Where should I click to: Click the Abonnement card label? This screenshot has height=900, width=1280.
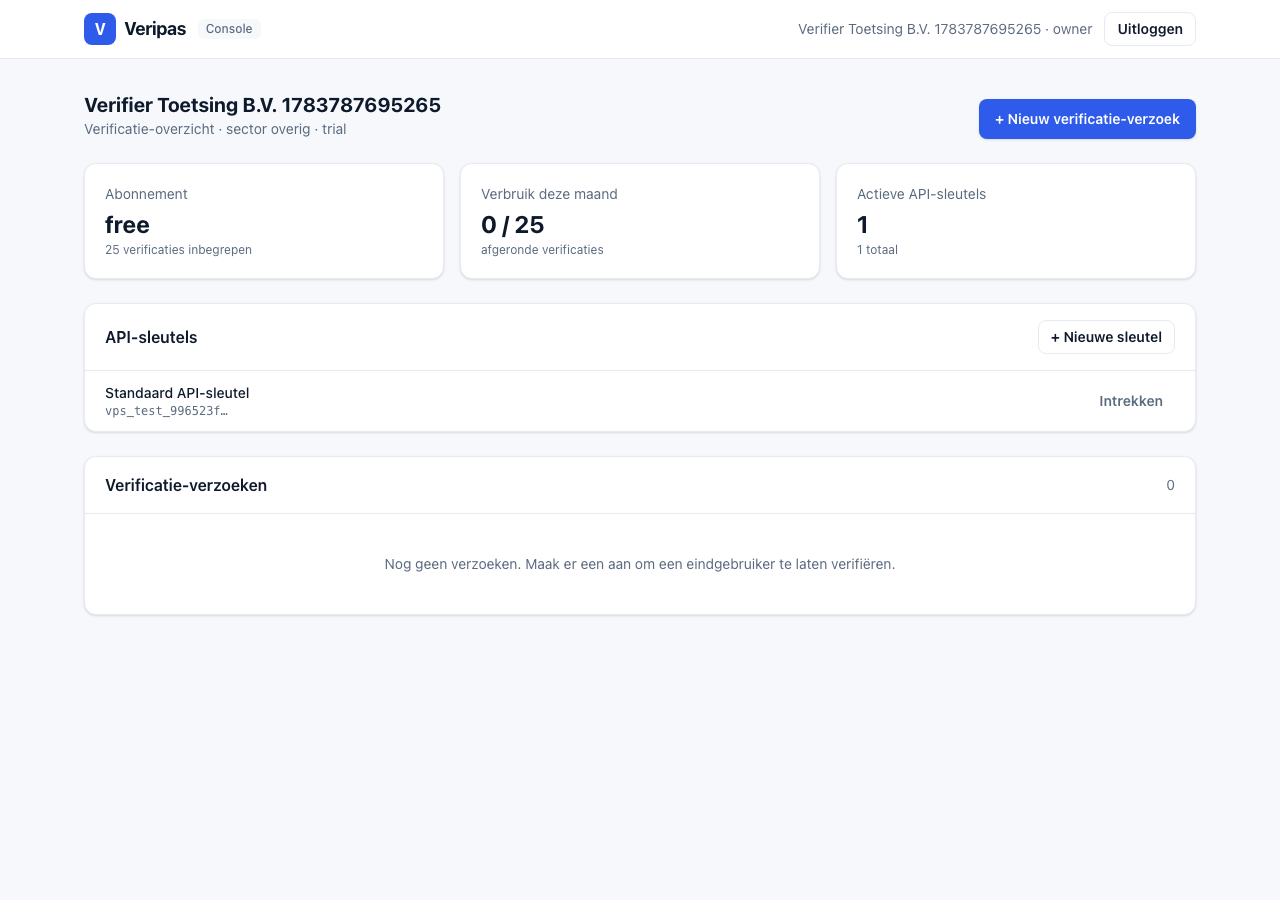[146, 194]
